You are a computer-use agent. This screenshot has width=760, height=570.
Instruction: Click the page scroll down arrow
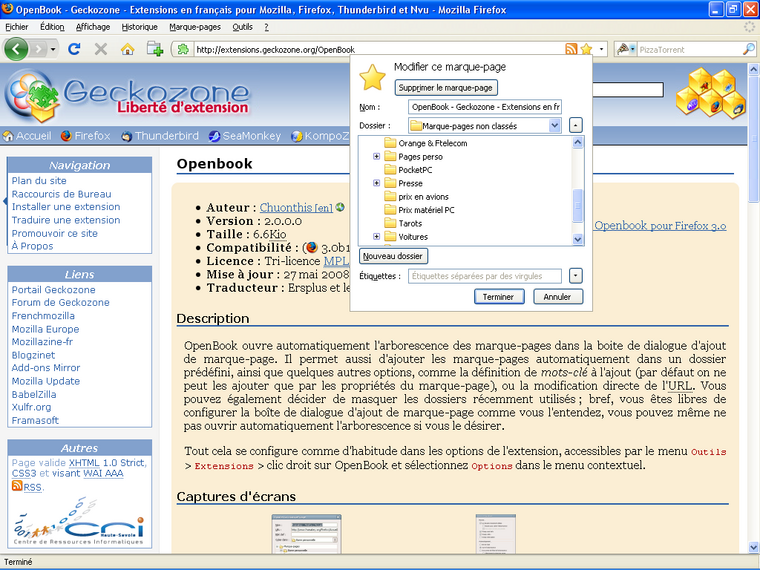click(x=754, y=548)
